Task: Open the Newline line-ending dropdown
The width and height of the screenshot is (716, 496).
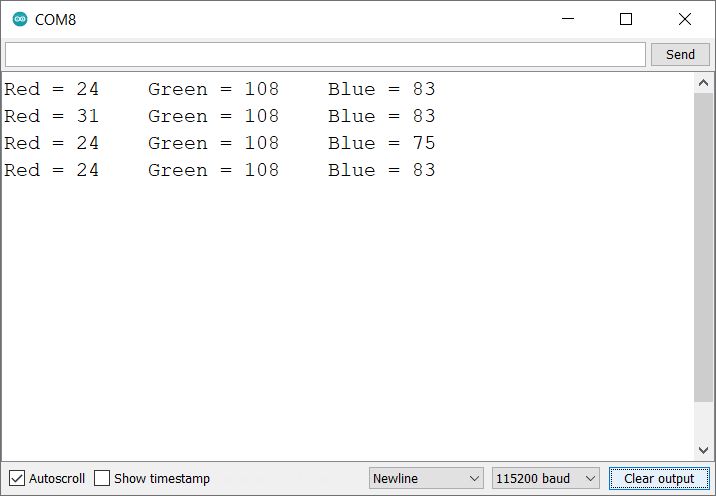Action: coord(426,478)
